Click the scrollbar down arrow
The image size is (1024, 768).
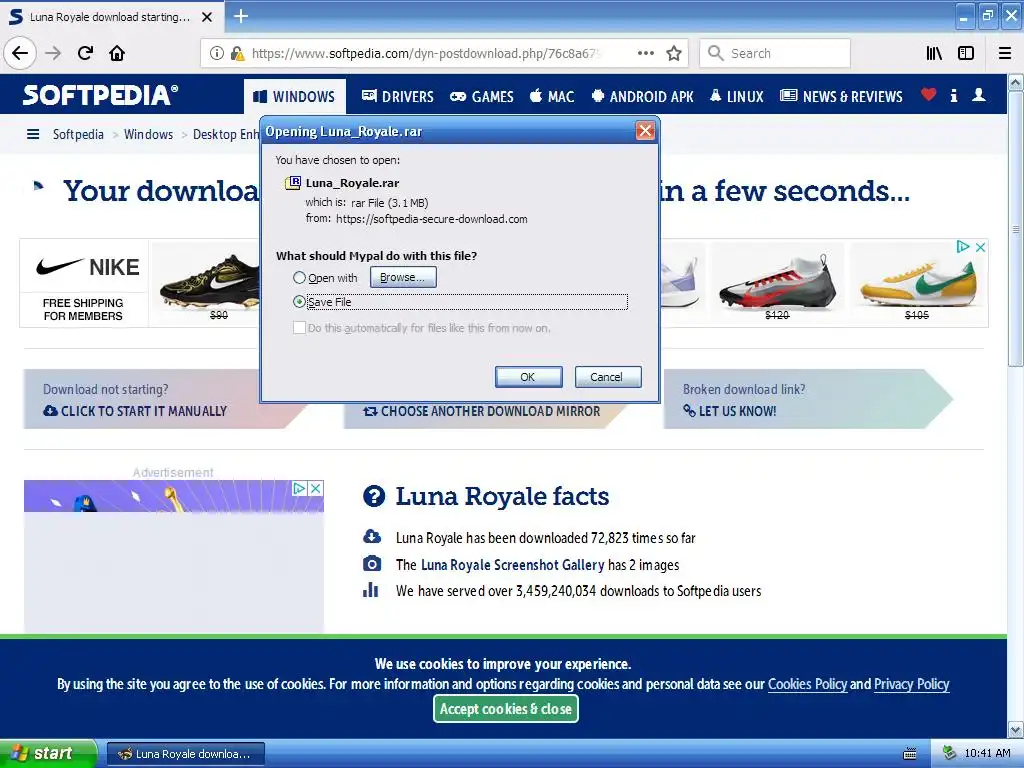(1016, 729)
